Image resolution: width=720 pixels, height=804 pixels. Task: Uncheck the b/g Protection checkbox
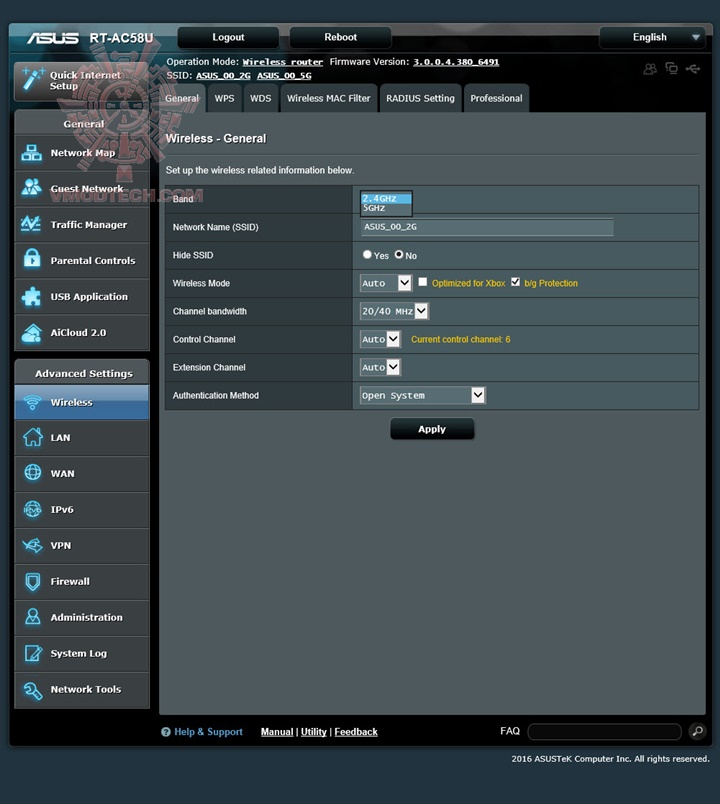[515, 282]
